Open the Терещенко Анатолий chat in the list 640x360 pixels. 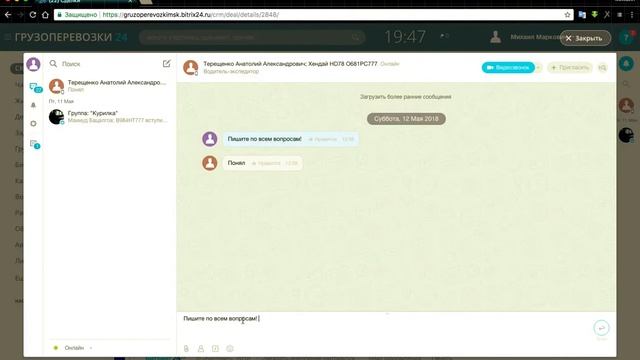(109, 86)
